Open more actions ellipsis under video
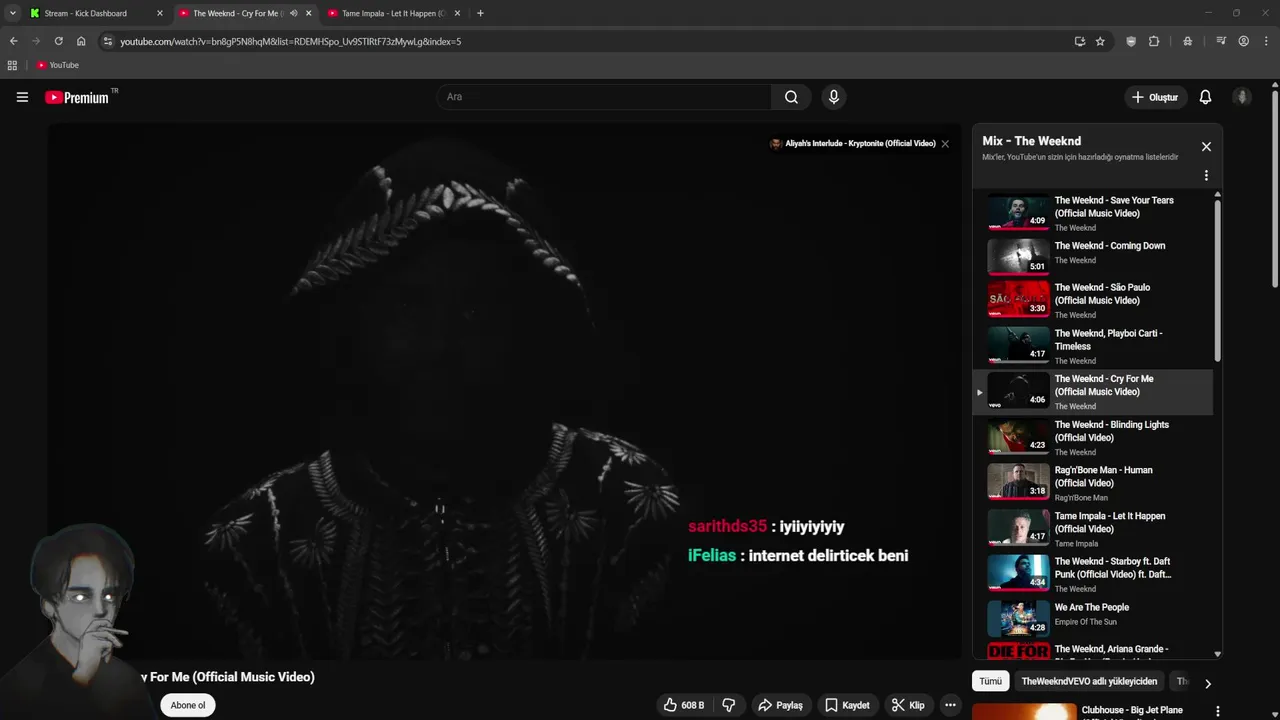The height and width of the screenshot is (720, 1280). click(950, 705)
